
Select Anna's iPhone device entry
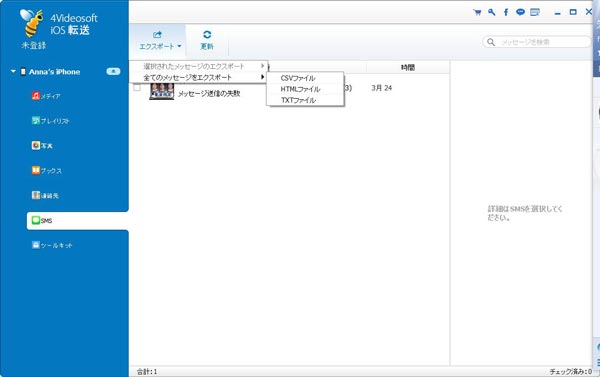coord(54,72)
